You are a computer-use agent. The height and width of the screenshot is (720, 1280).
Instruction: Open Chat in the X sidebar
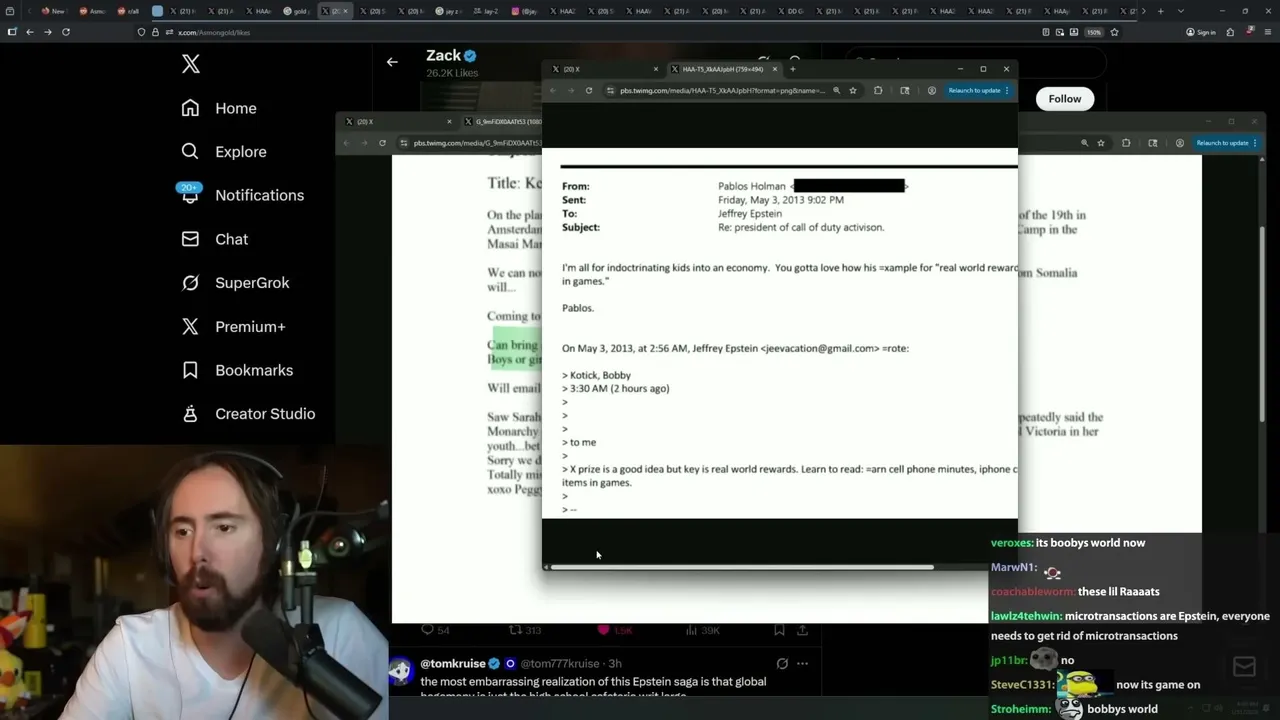click(x=214, y=239)
